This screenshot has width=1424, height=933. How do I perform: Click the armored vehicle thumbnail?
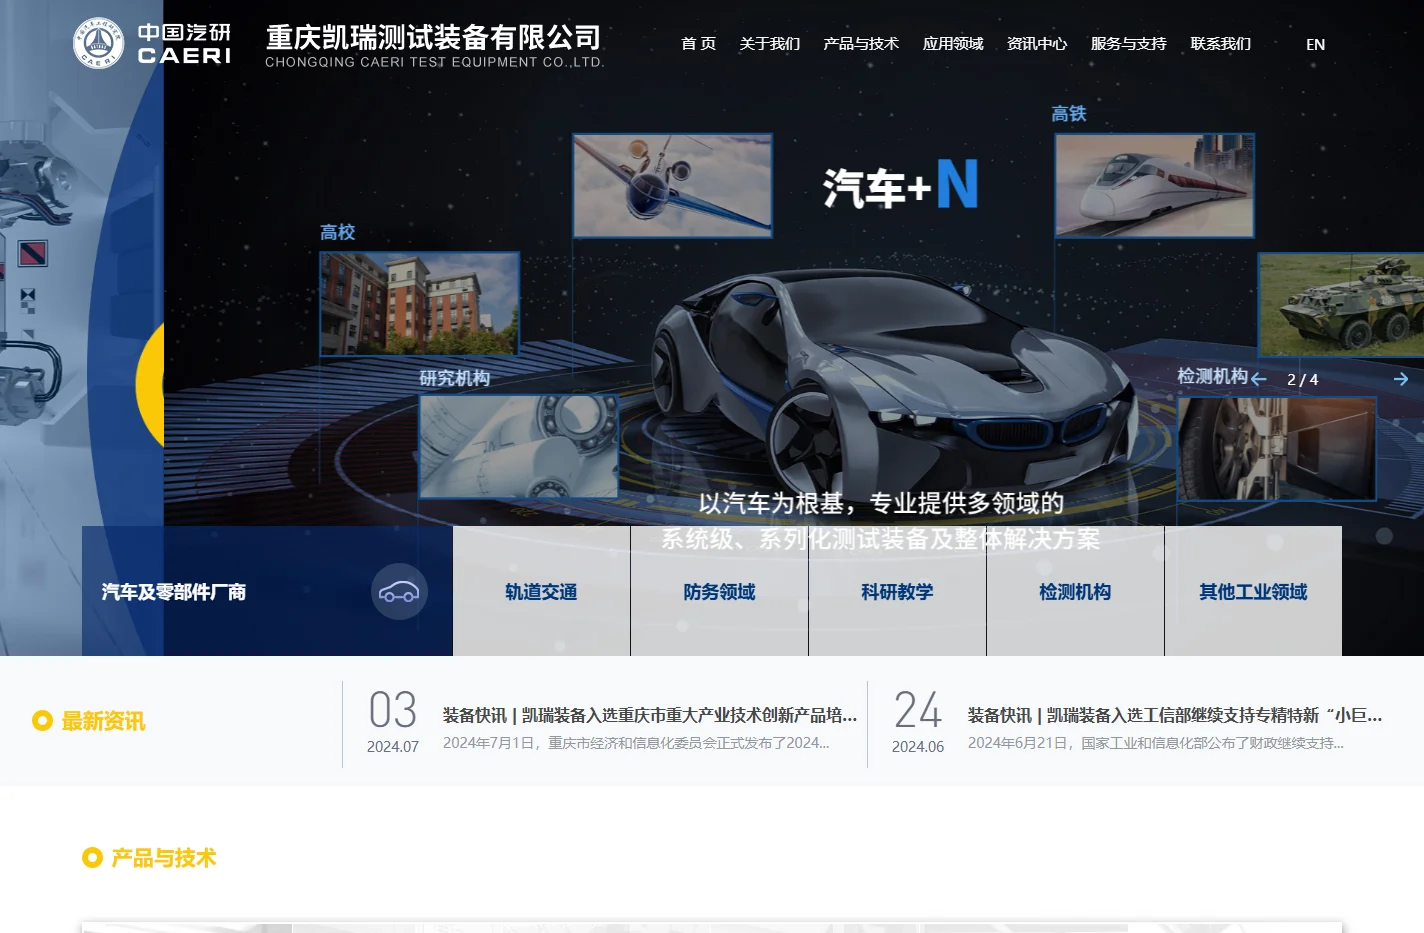click(x=1341, y=305)
